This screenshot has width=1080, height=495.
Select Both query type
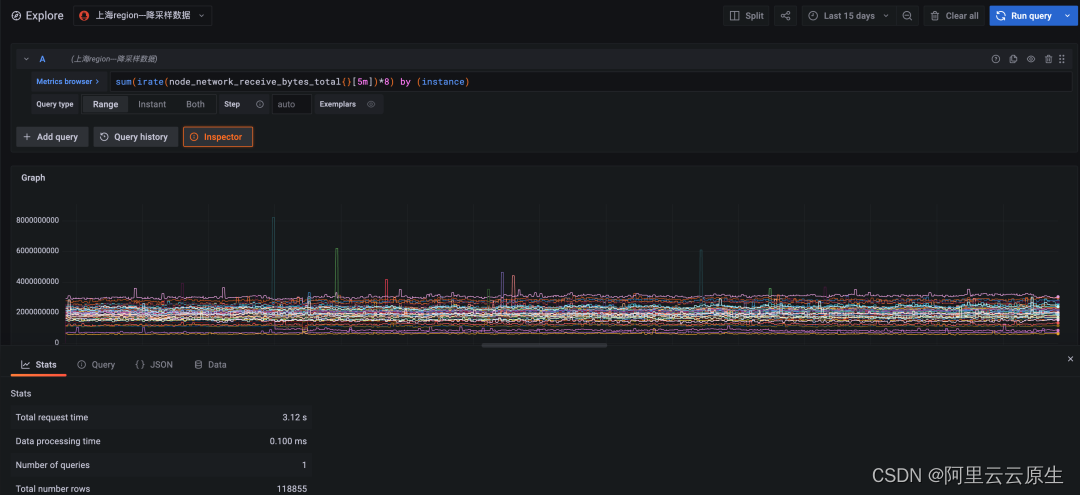tap(196, 104)
